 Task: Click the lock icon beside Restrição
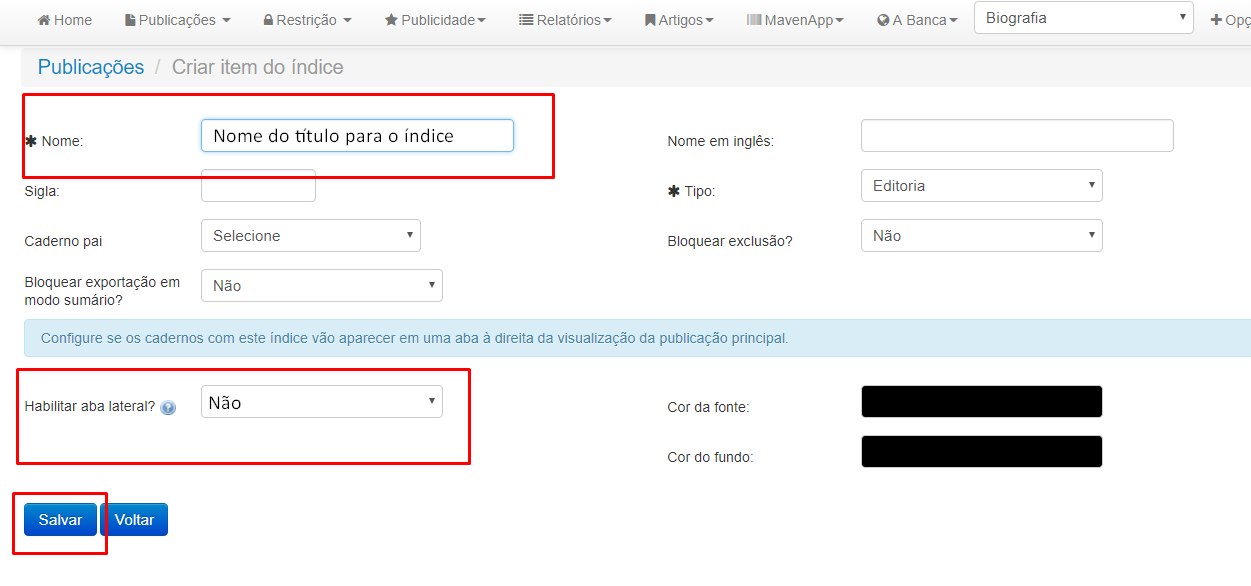click(x=268, y=20)
